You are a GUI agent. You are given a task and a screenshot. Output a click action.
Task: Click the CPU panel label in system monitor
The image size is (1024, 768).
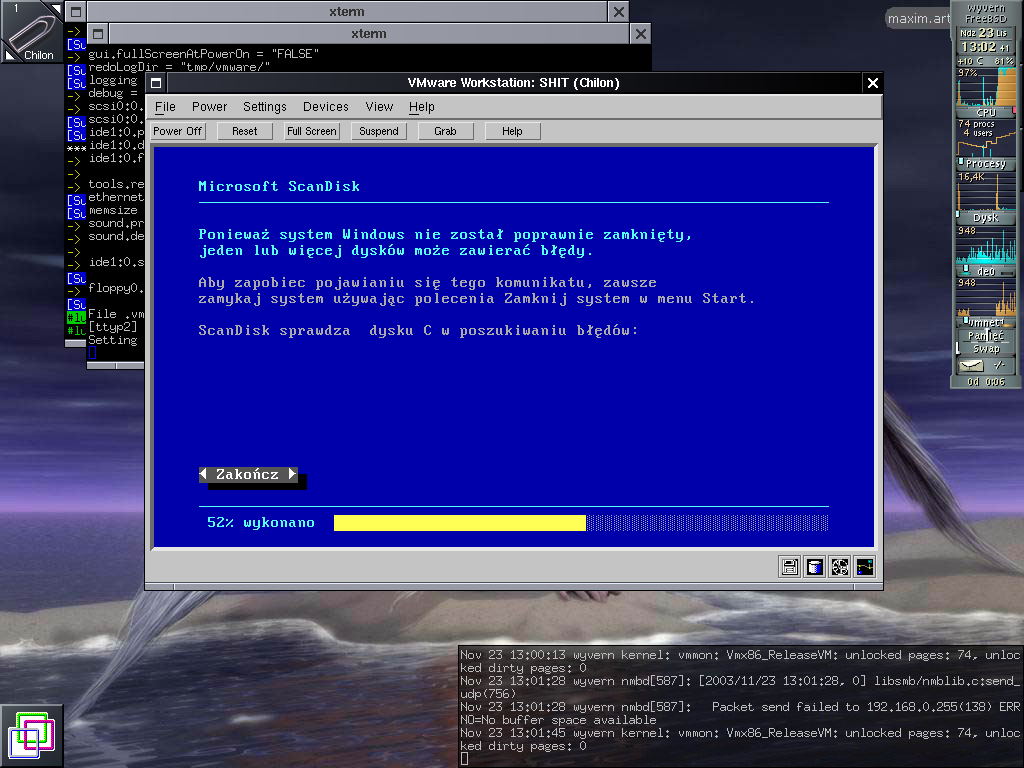pyautogui.click(x=985, y=113)
